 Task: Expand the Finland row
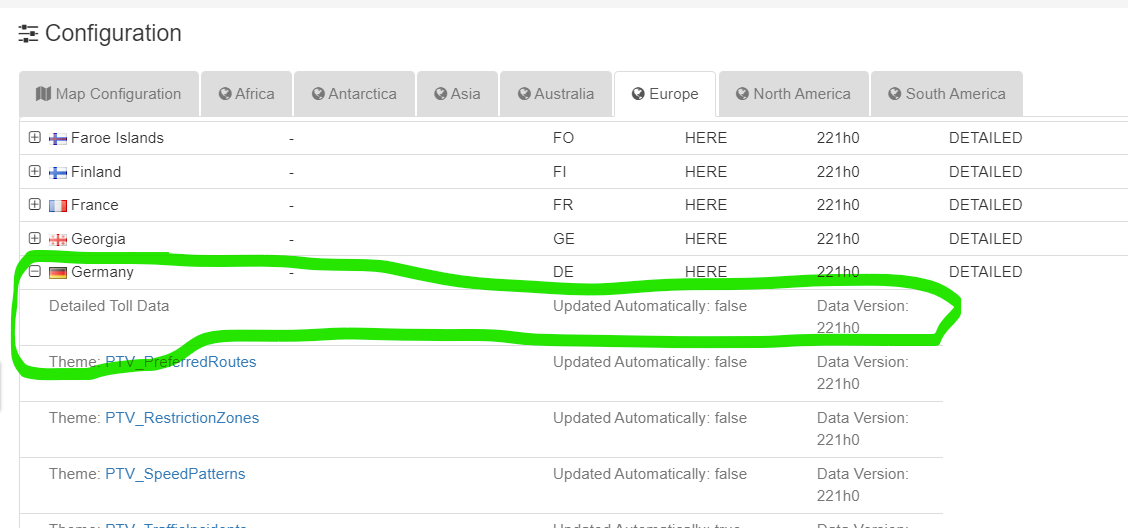35,172
